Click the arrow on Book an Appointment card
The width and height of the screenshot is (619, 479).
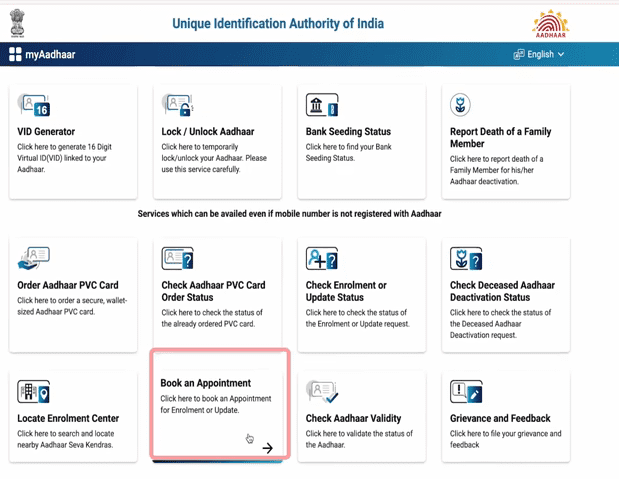point(267,448)
